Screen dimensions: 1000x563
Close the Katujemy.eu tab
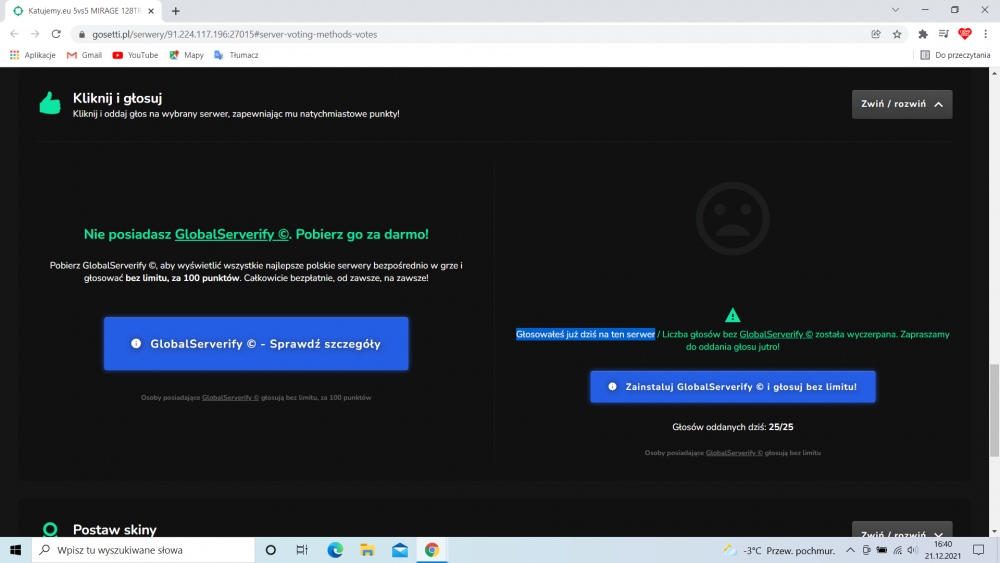coord(151,11)
